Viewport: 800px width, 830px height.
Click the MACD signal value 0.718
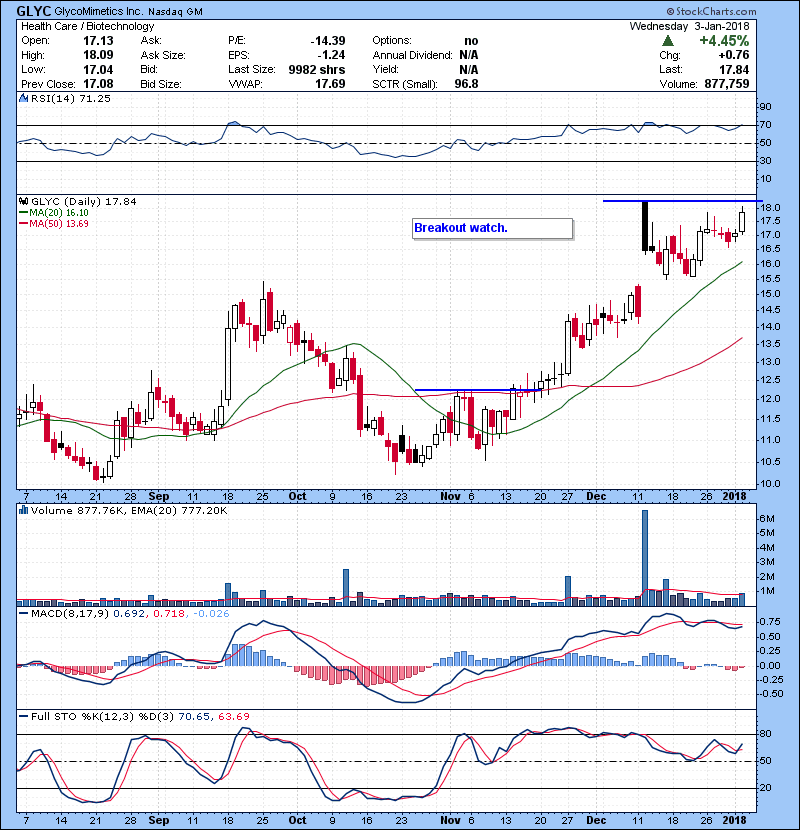pos(168,614)
